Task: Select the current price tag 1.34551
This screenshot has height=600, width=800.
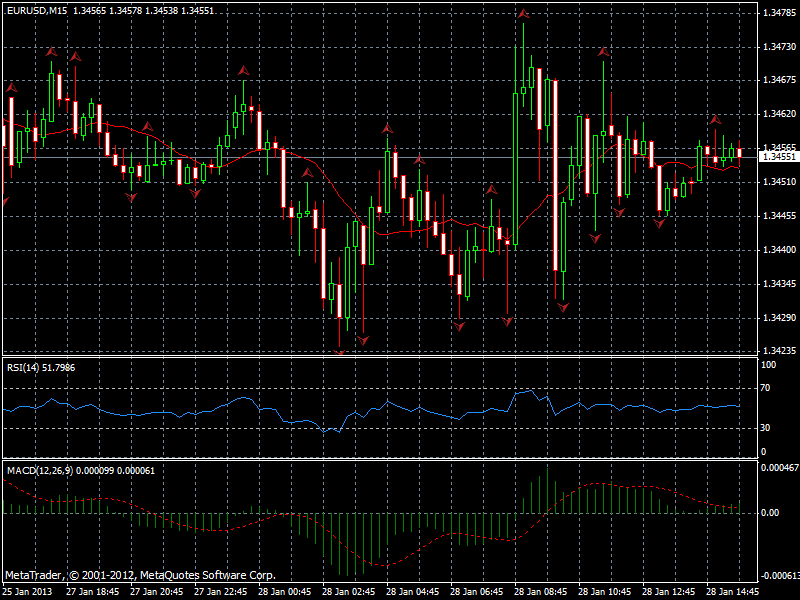Action: tap(779, 157)
